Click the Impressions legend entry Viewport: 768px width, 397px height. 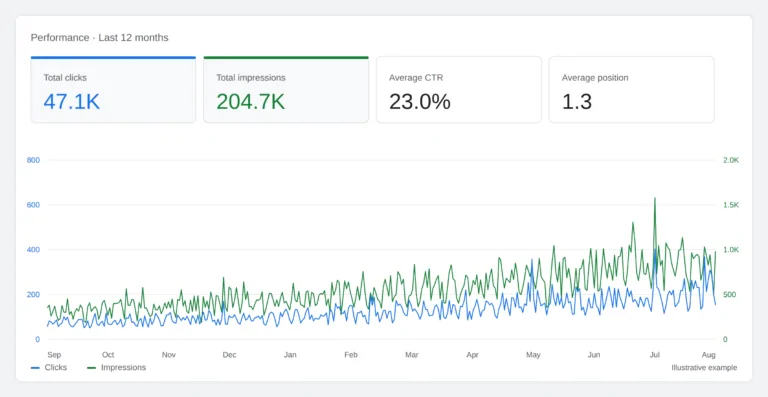coord(117,367)
